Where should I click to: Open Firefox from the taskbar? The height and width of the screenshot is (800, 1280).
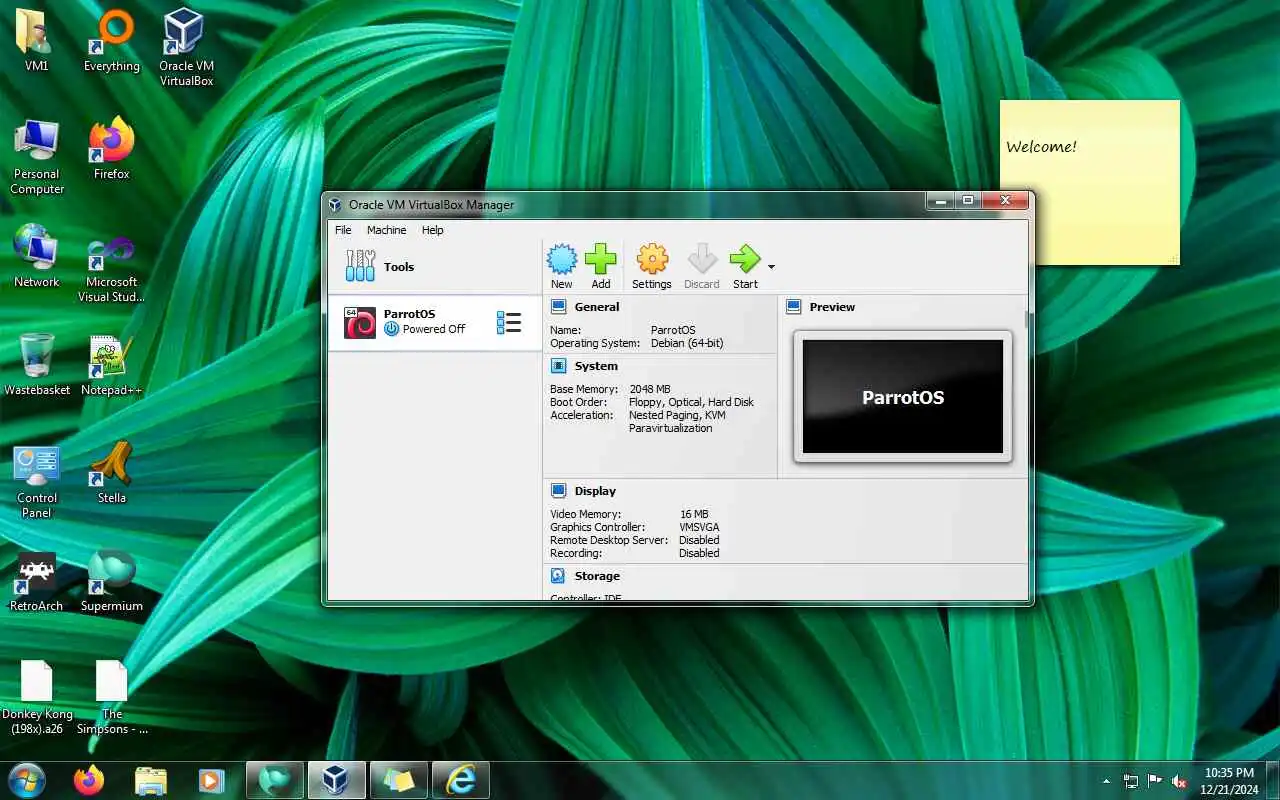tap(89, 780)
